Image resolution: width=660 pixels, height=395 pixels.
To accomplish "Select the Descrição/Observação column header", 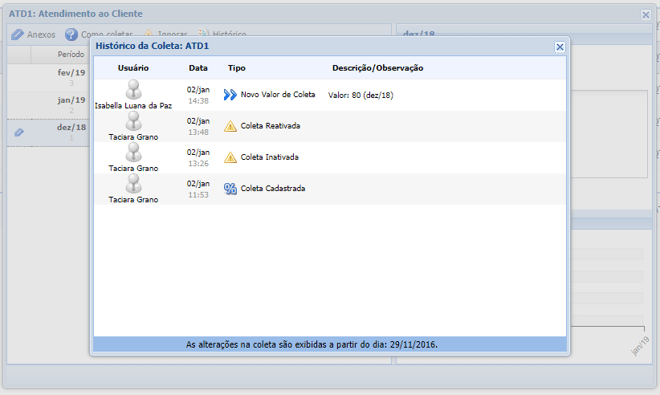I will click(378, 68).
